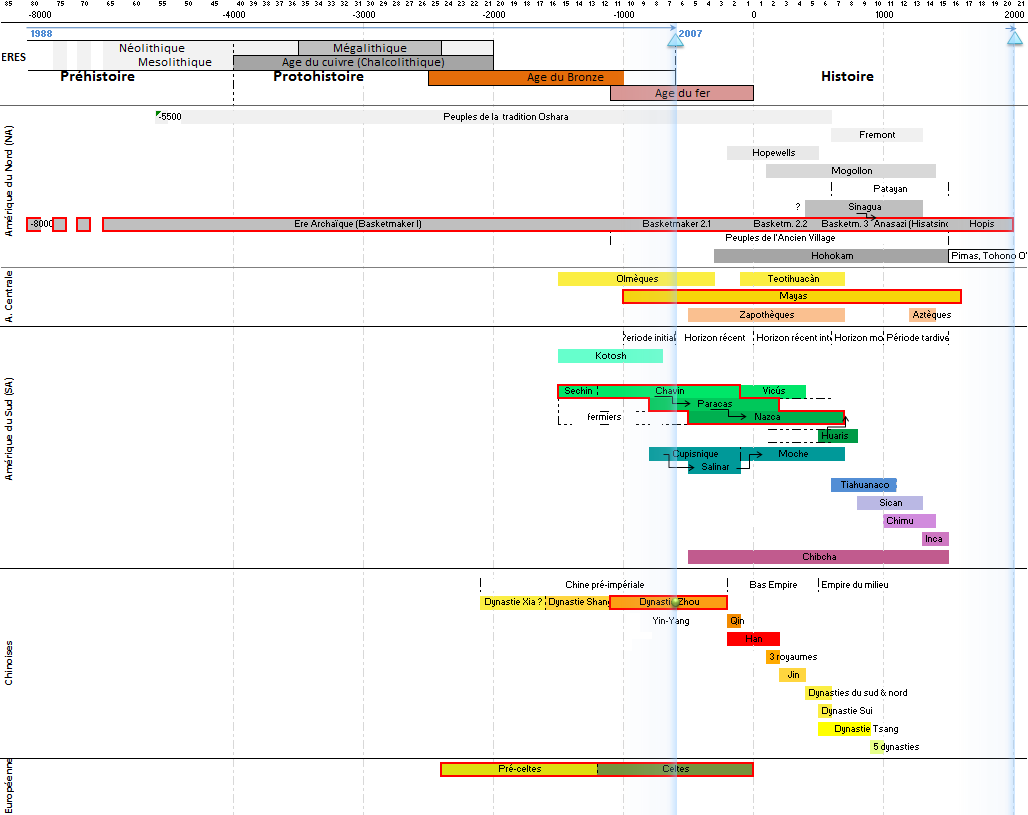This screenshot has height=815, width=1028.
Task: Select the Chibcha civilization bar
Action: click(818, 557)
